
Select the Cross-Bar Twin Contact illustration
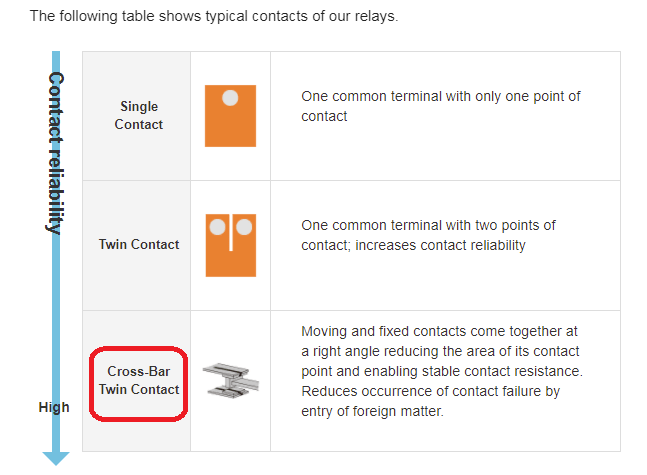click(x=231, y=380)
